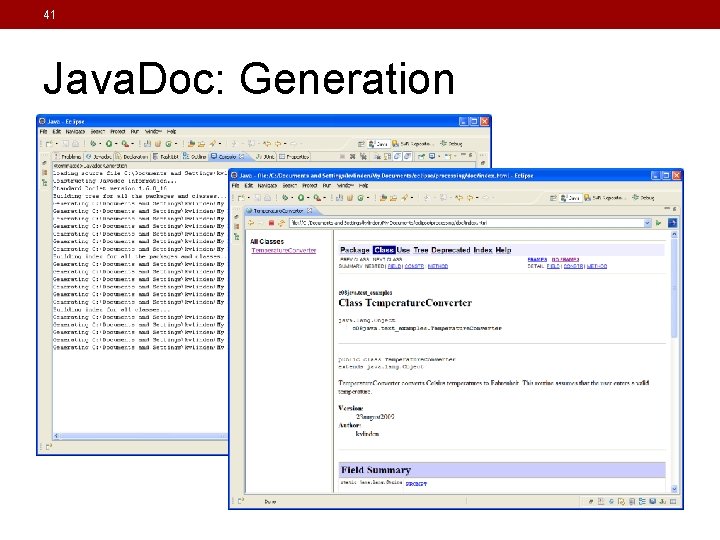Screen dimensions: 720x540
Task: Open Project menu in front Eclipse window
Action: click(309, 186)
